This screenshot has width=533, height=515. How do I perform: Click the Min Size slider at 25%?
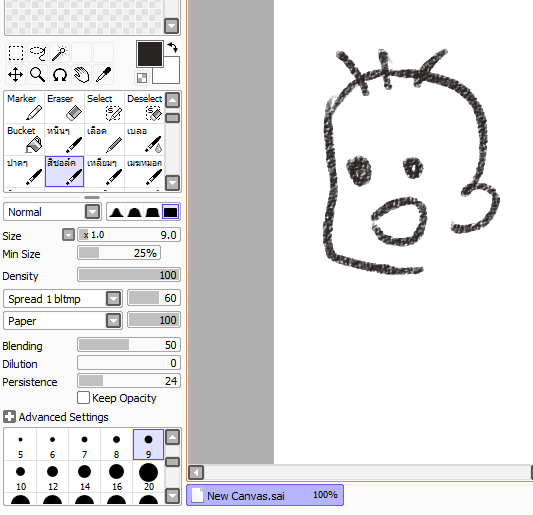pos(119,253)
